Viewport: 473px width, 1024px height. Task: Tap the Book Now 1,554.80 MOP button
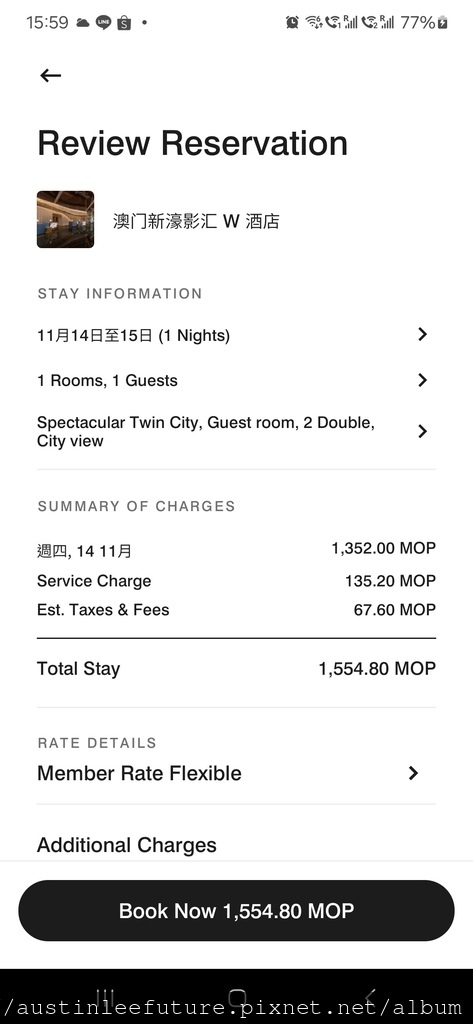coord(236,910)
